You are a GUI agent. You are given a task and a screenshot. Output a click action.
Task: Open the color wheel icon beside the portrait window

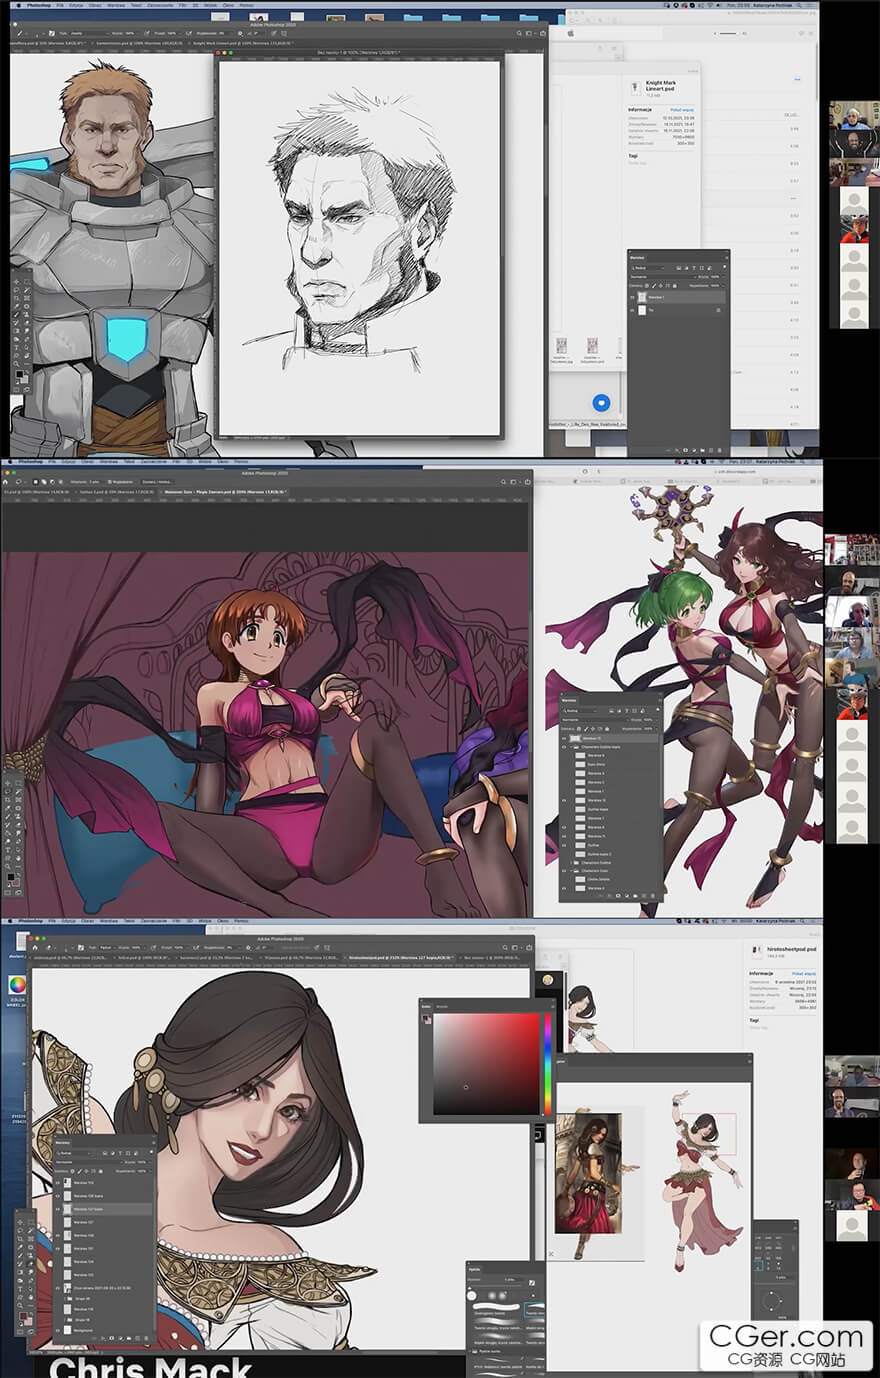coord(17,986)
